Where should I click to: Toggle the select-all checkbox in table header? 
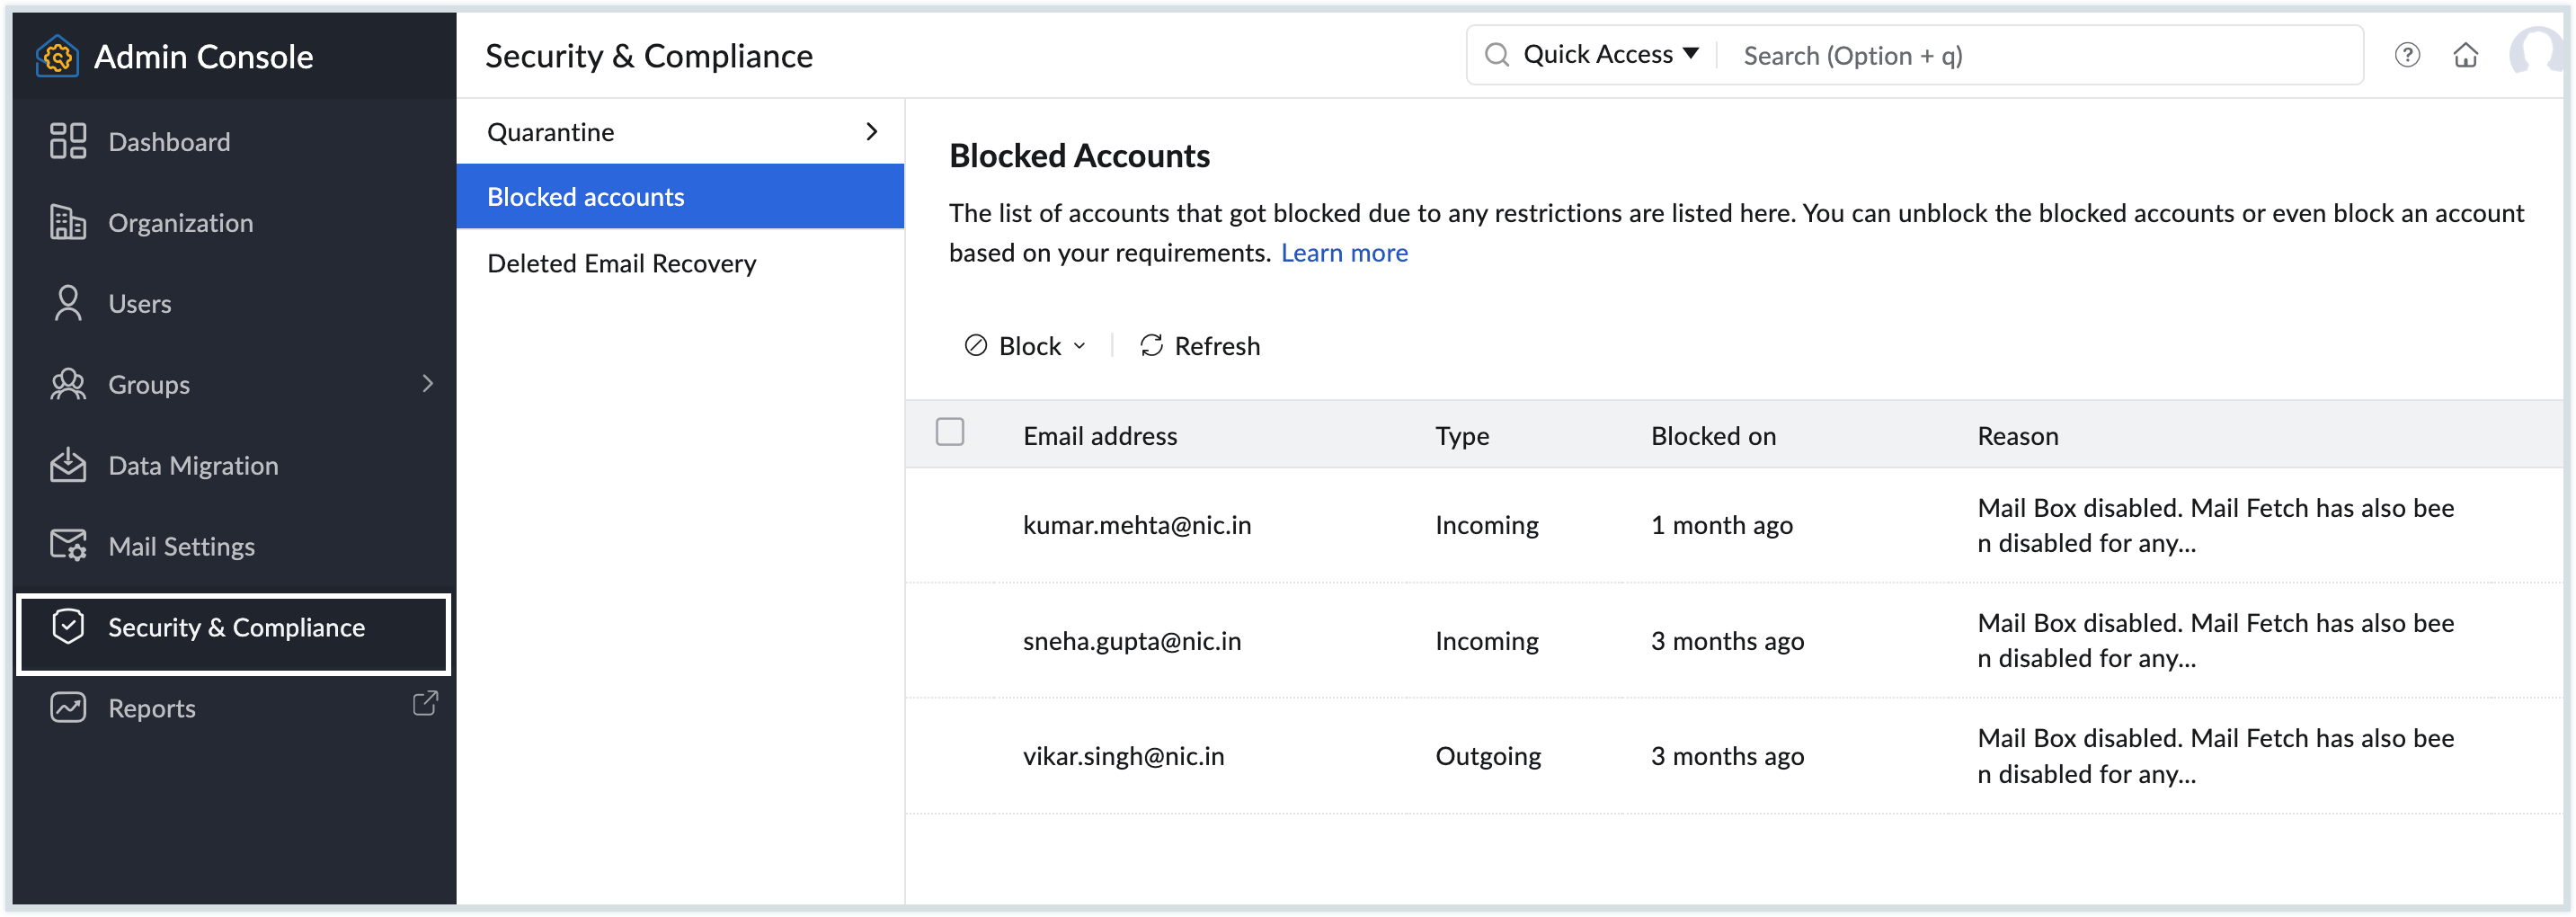[949, 432]
